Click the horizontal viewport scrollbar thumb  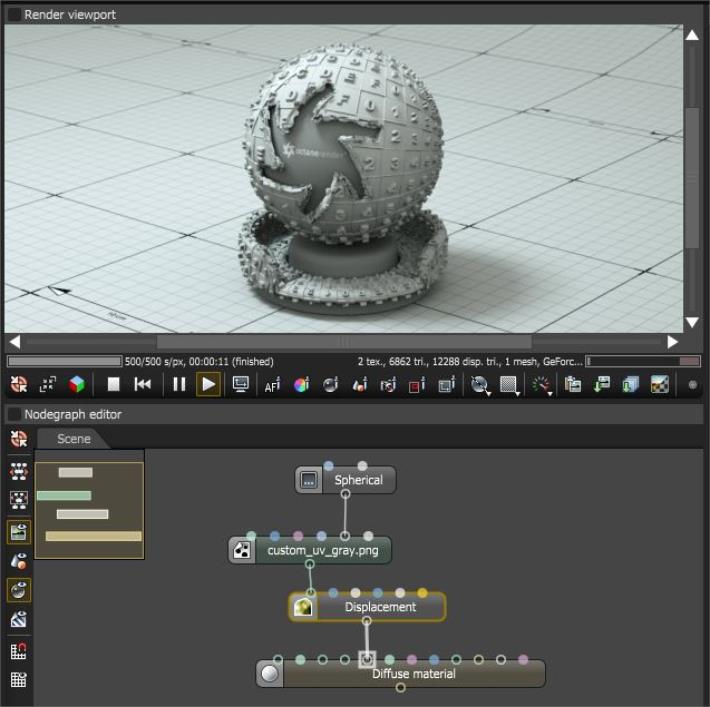click(x=344, y=341)
